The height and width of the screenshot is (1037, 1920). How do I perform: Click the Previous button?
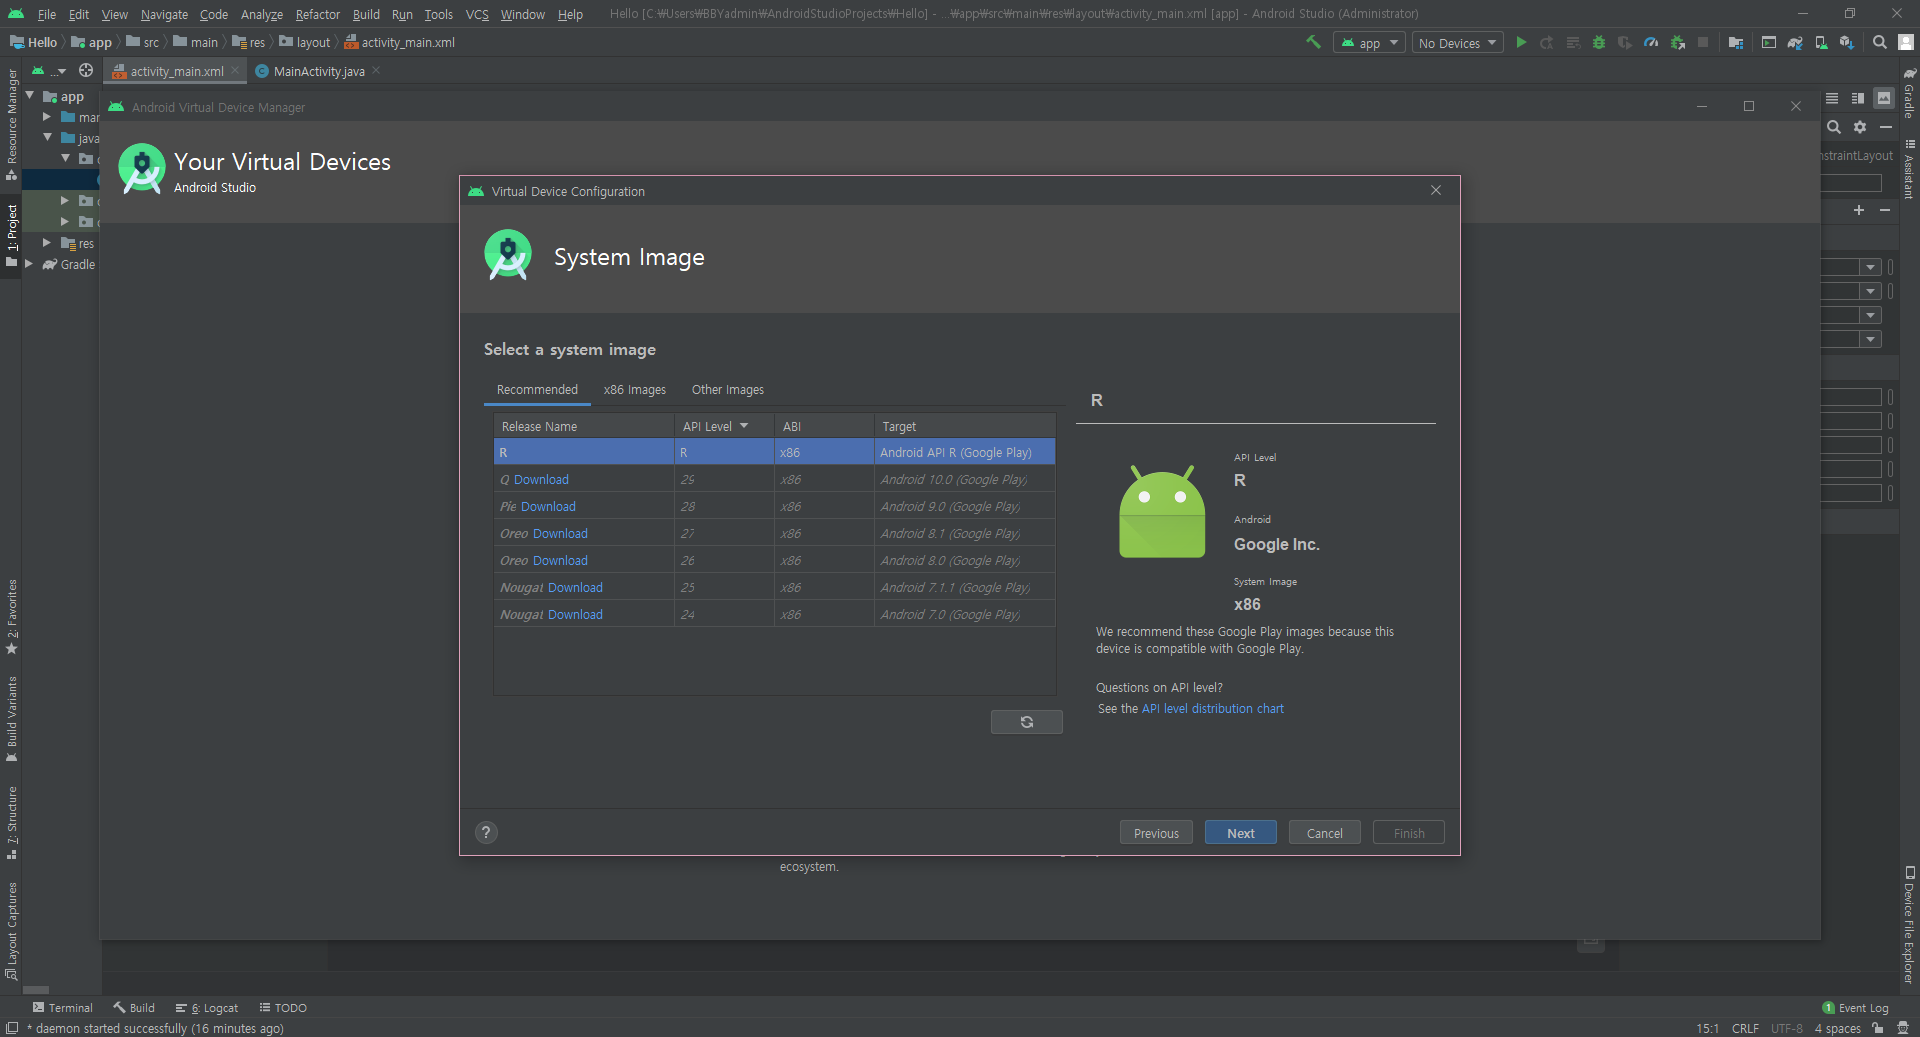1156,833
